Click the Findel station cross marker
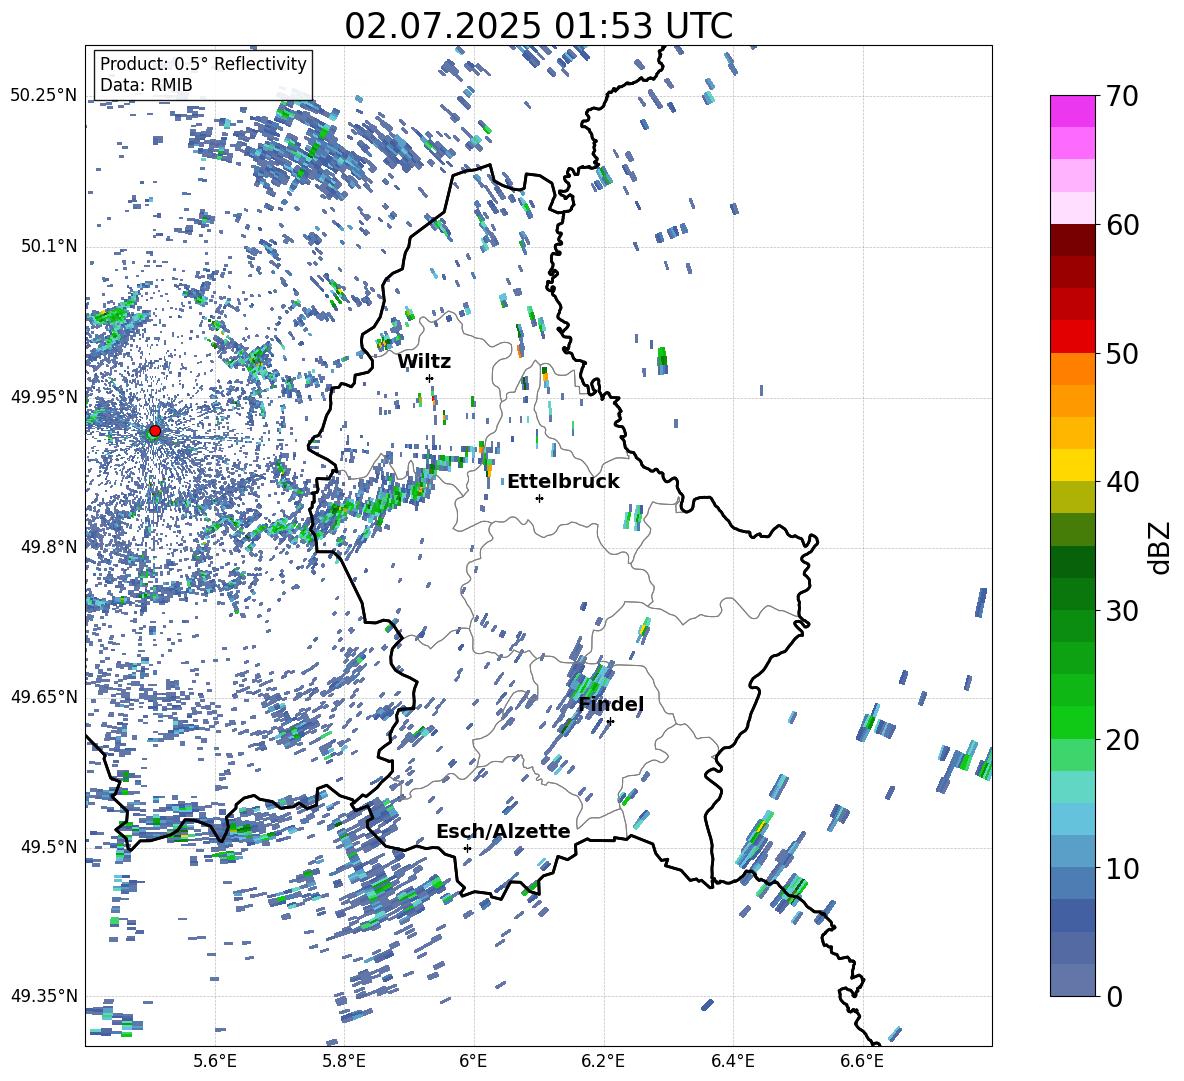The image size is (1184, 1081). (x=610, y=722)
